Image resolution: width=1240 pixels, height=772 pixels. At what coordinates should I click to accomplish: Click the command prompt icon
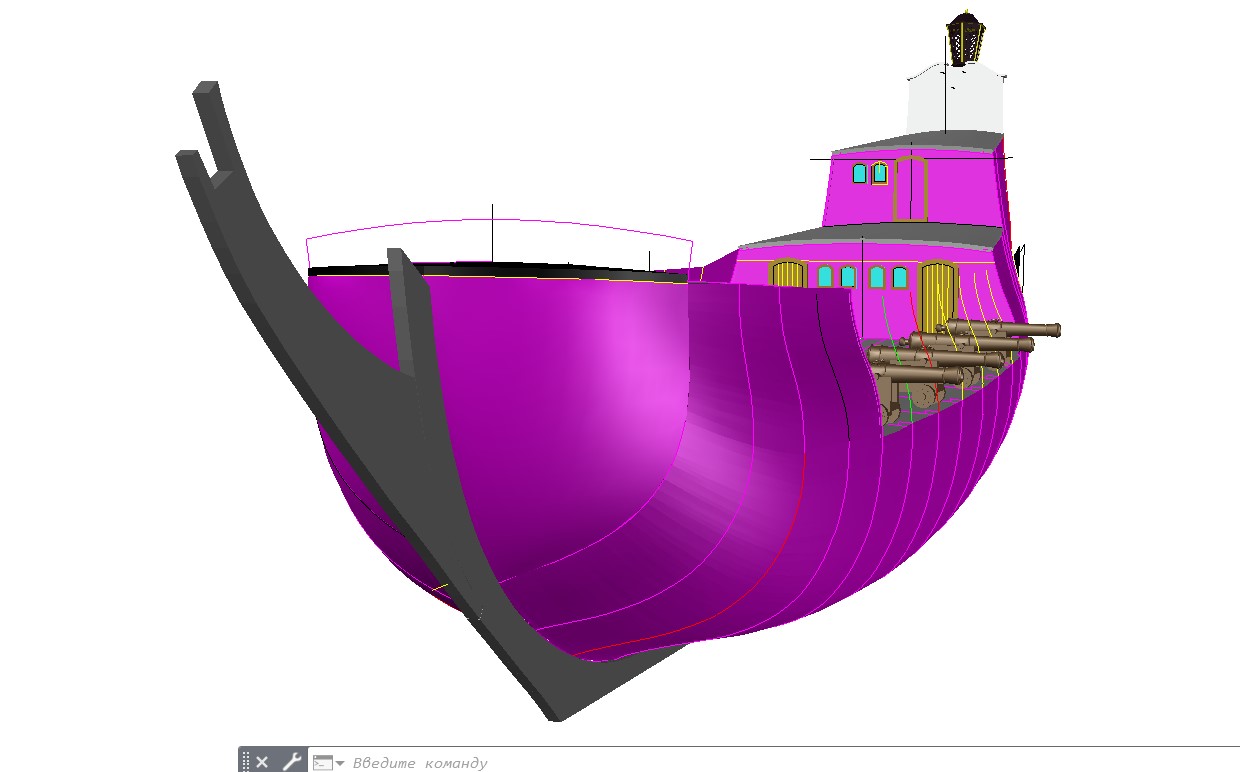point(322,762)
